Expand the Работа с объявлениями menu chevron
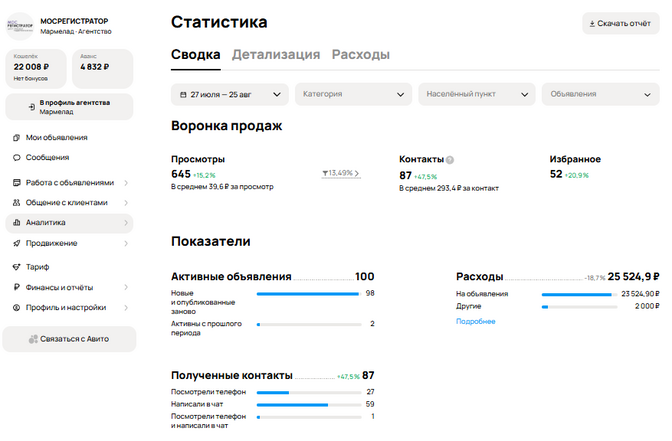Viewport: 672px width, 441px height. (126, 183)
